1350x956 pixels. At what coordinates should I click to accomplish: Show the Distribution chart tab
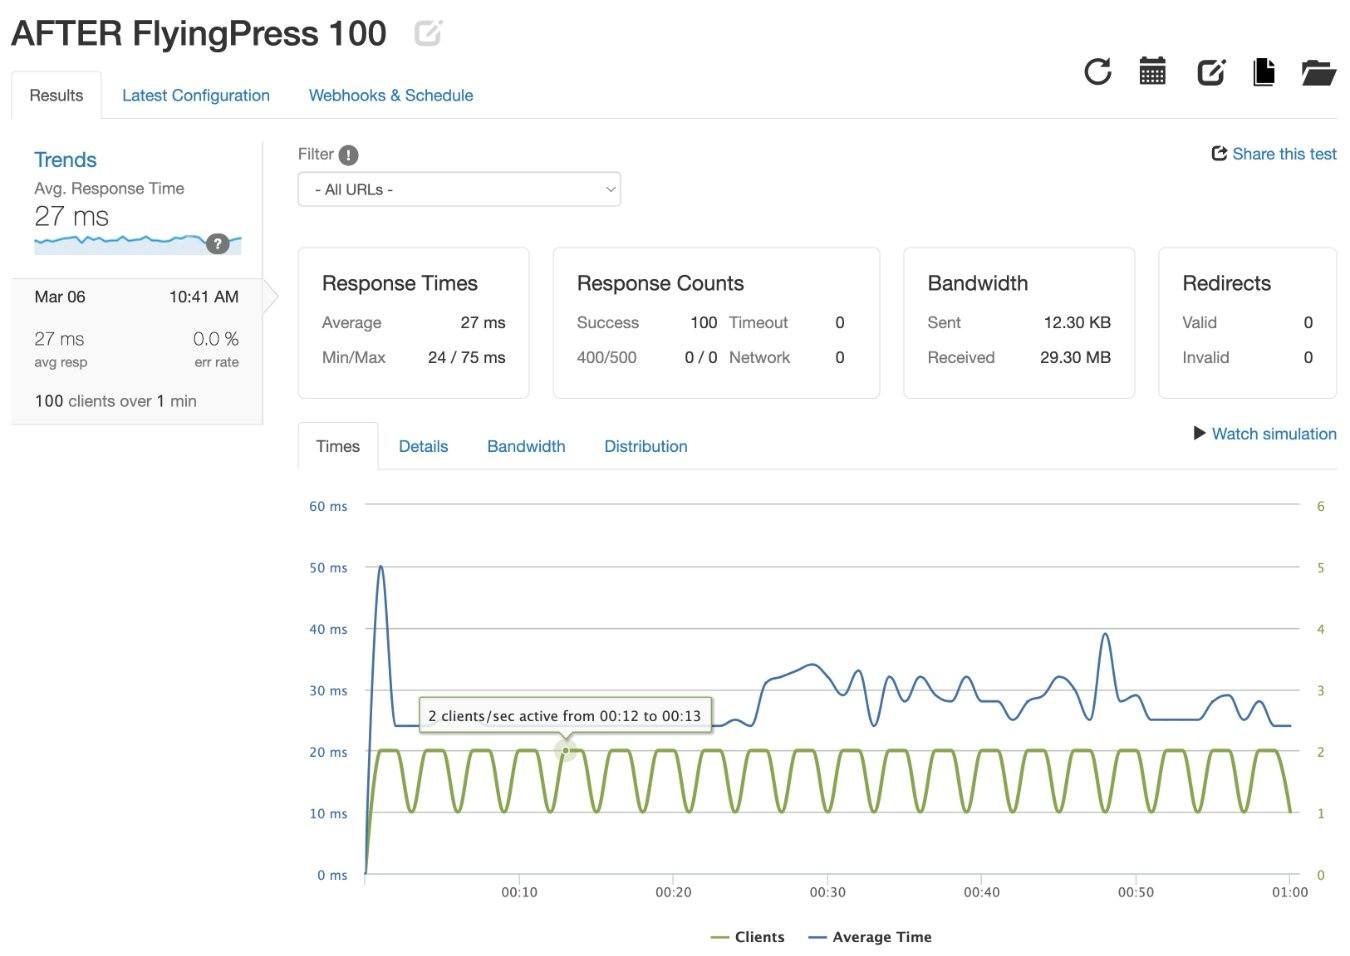(x=646, y=446)
